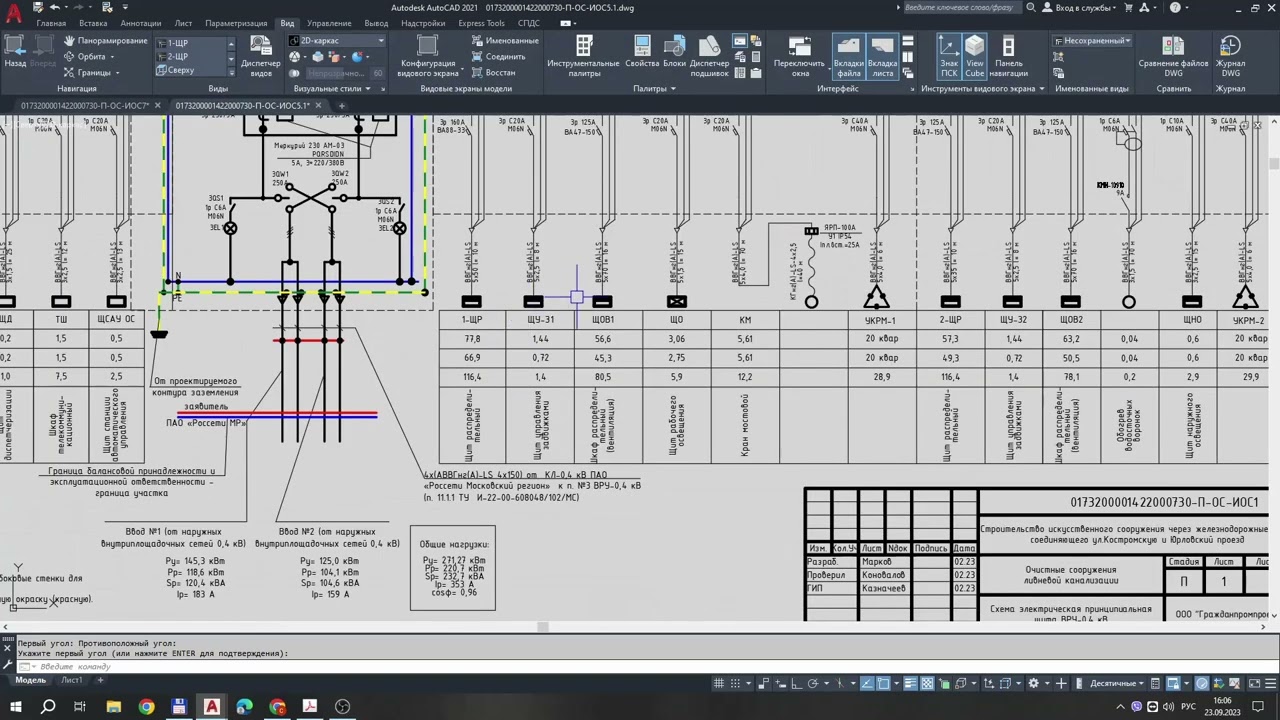The height and width of the screenshot is (720, 1280).
Task: Open Диспетчер видов view manager
Action: tap(261, 56)
